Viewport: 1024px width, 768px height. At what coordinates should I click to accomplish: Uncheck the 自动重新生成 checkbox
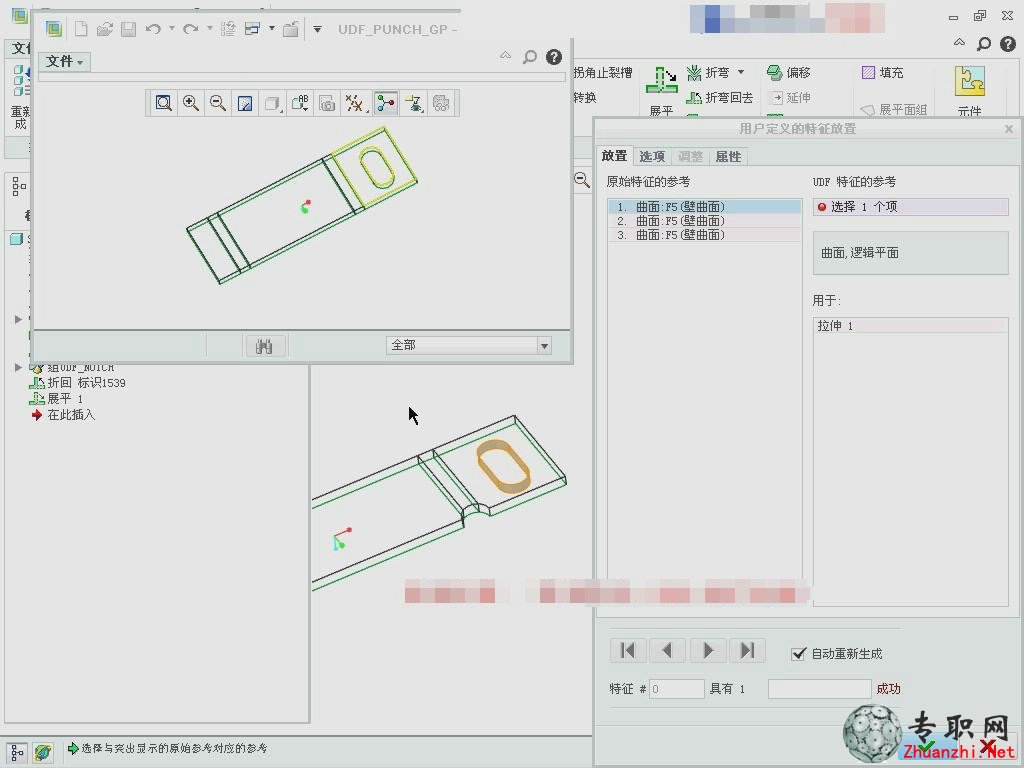[798, 654]
